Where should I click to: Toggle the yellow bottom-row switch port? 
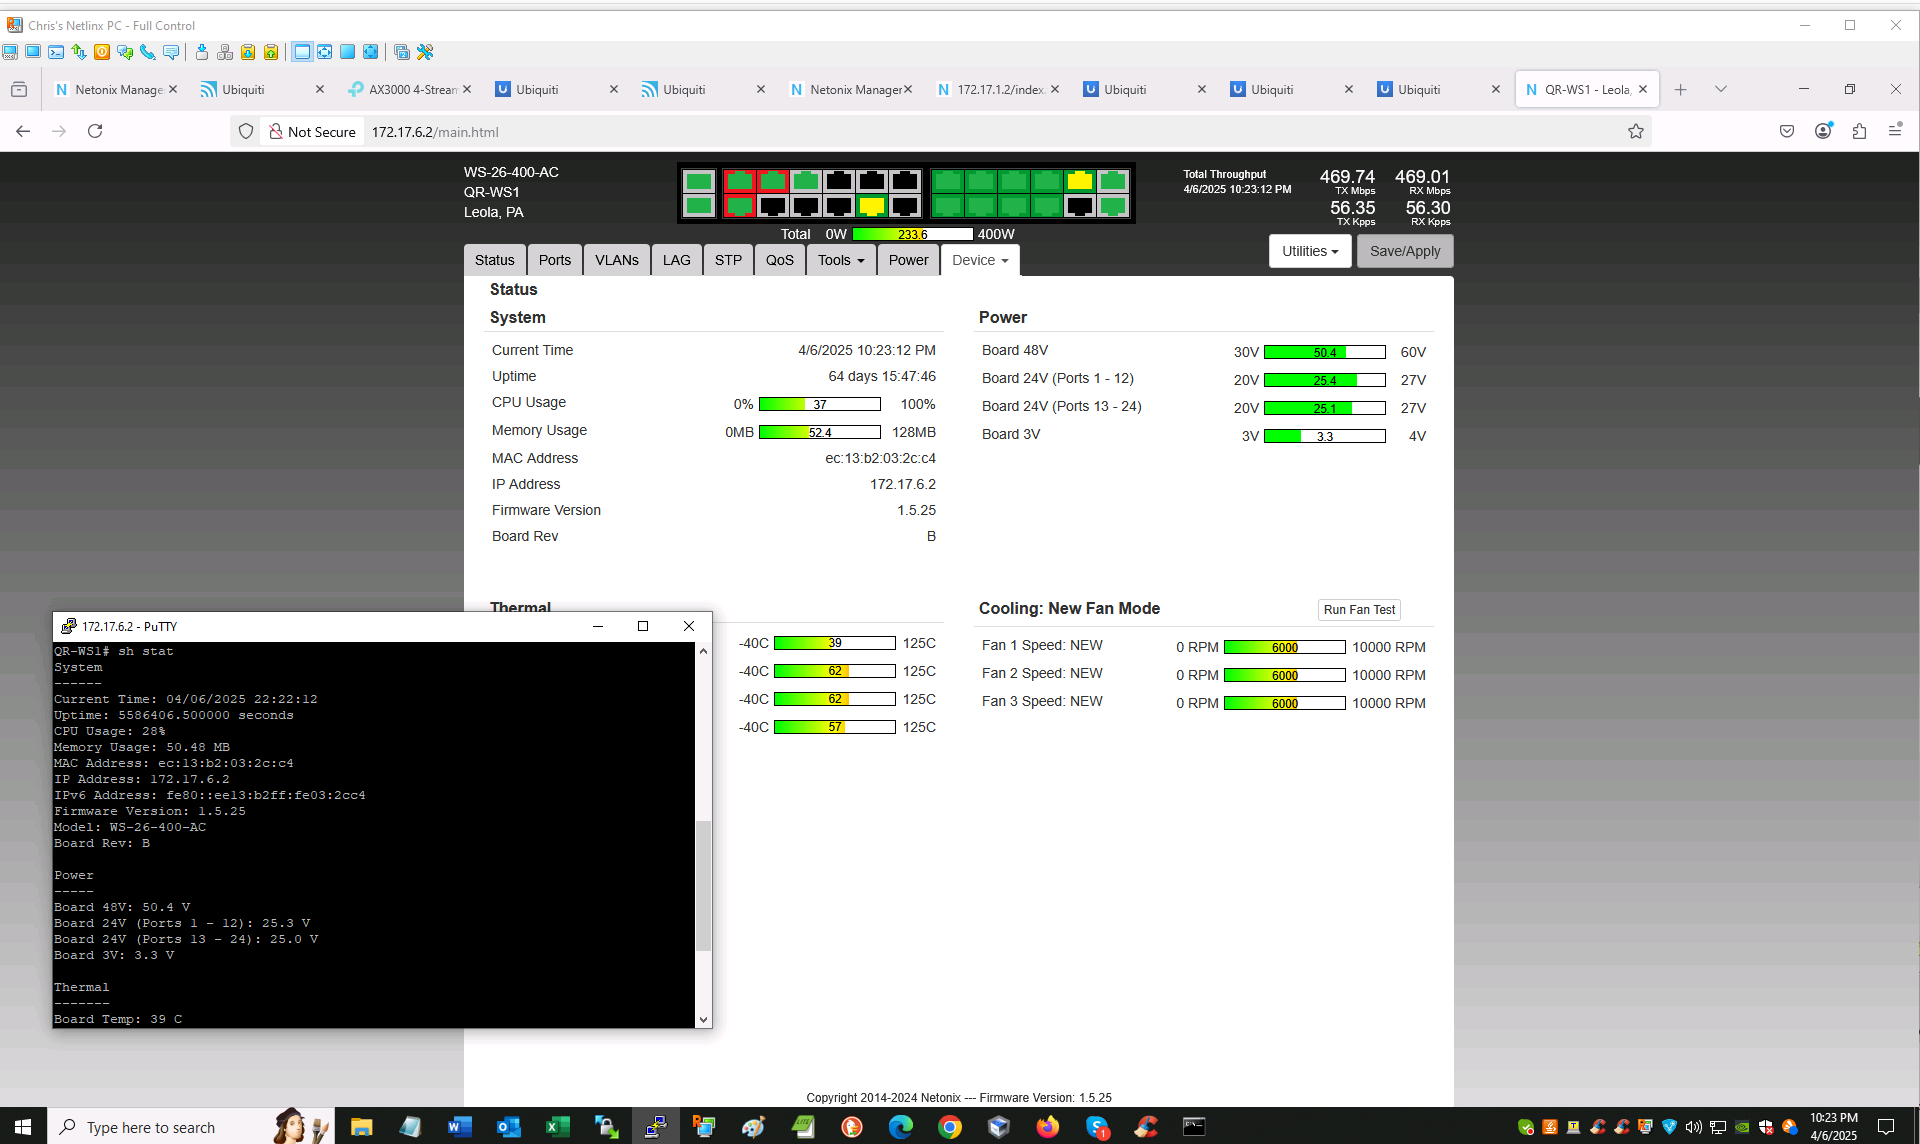tap(872, 206)
